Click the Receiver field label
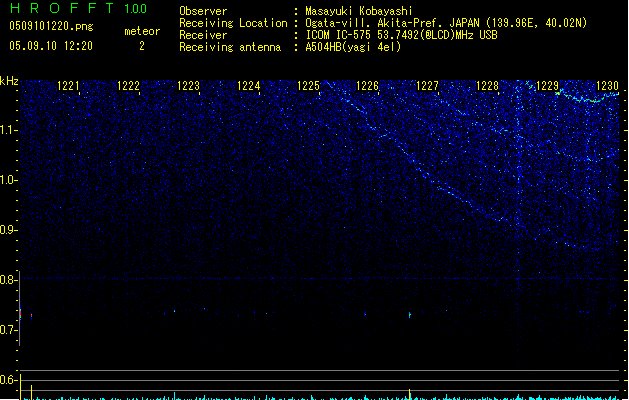629x400 pixels. pyautogui.click(x=203, y=35)
